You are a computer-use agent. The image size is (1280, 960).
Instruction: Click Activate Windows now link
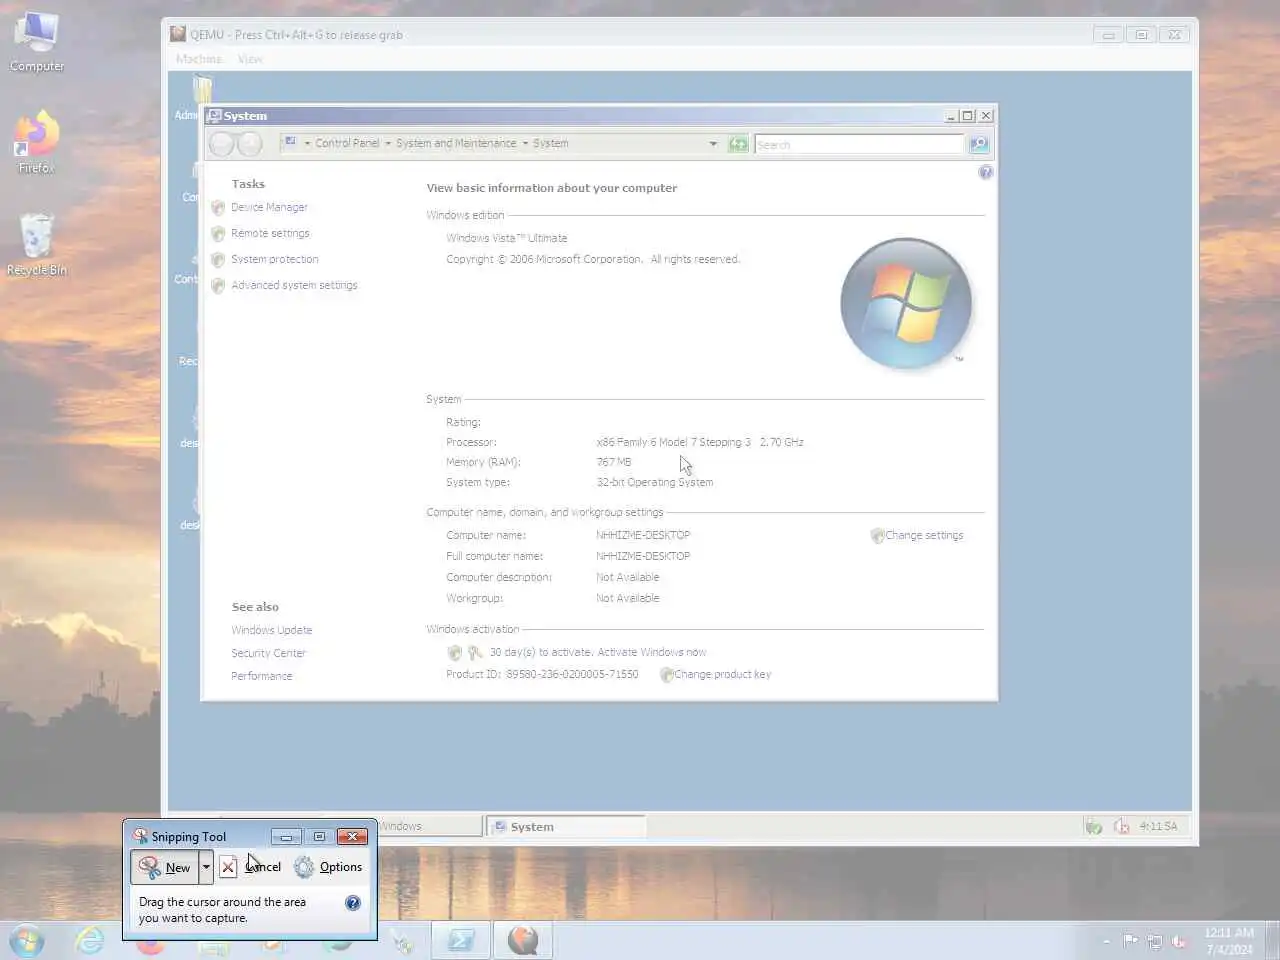652,652
